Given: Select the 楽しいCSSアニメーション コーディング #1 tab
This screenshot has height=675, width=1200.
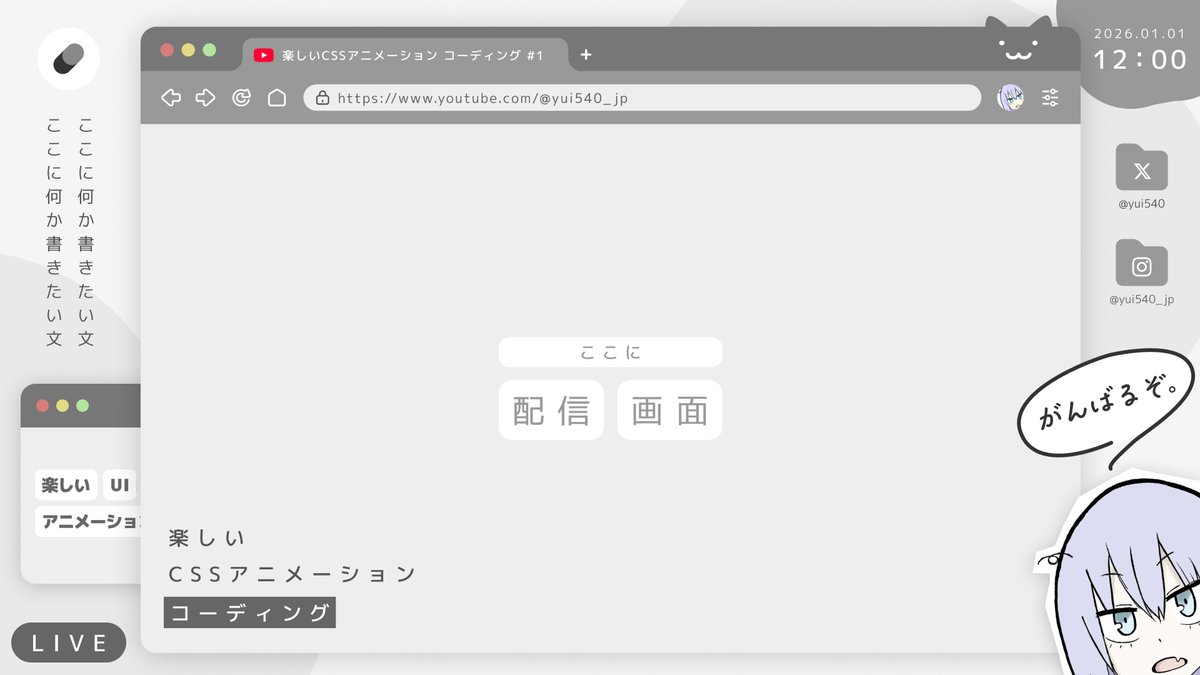Looking at the screenshot, I should pos(405,55).
